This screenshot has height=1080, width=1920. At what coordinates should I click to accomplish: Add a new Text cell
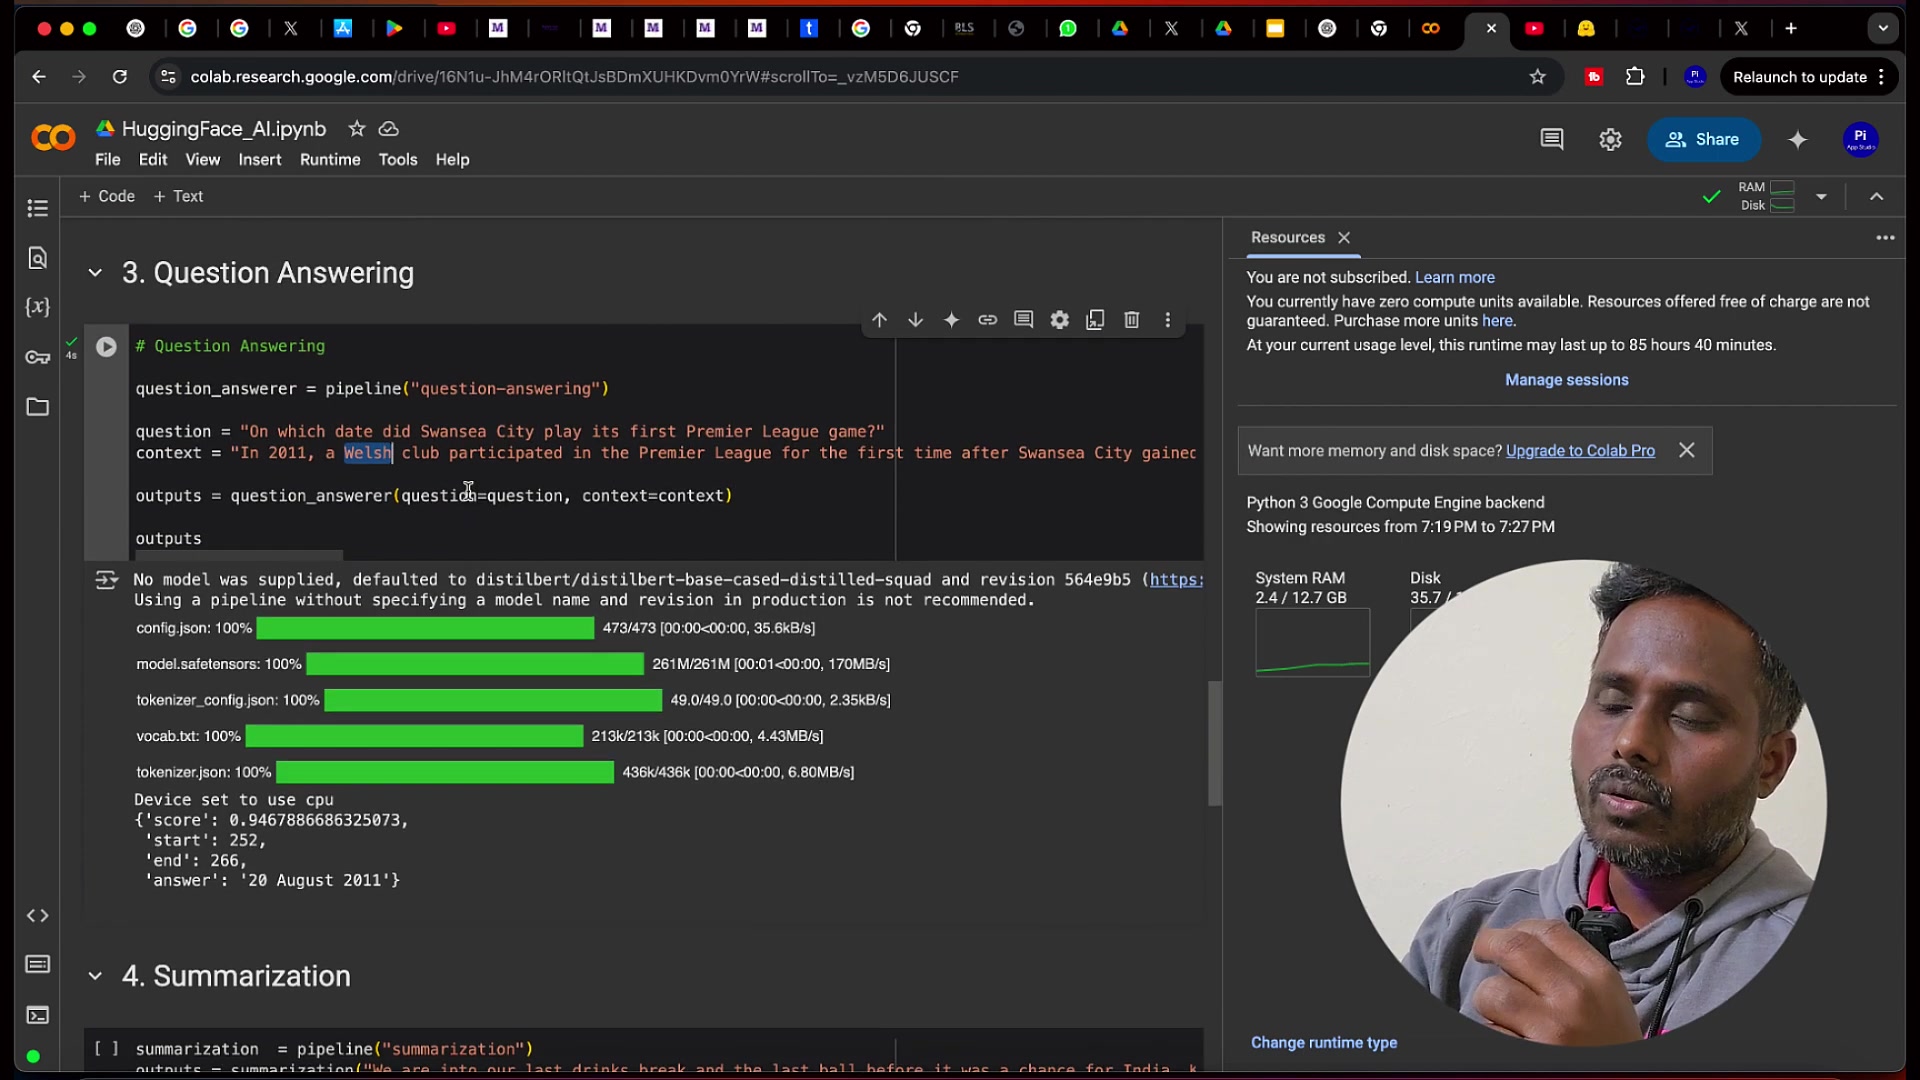pyautogui.click(x=178, y=197)
